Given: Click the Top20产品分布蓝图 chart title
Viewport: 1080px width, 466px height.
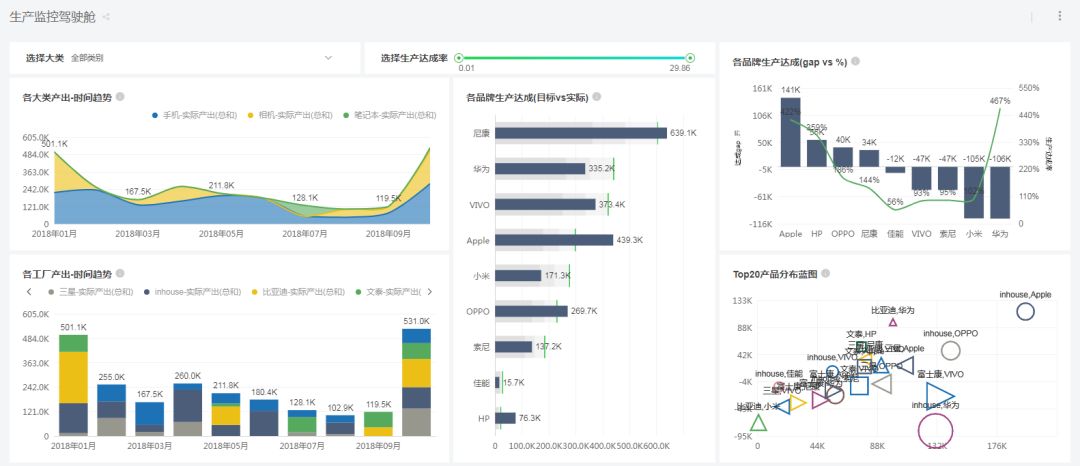Looking at the screenshot, I should [775, 273].
